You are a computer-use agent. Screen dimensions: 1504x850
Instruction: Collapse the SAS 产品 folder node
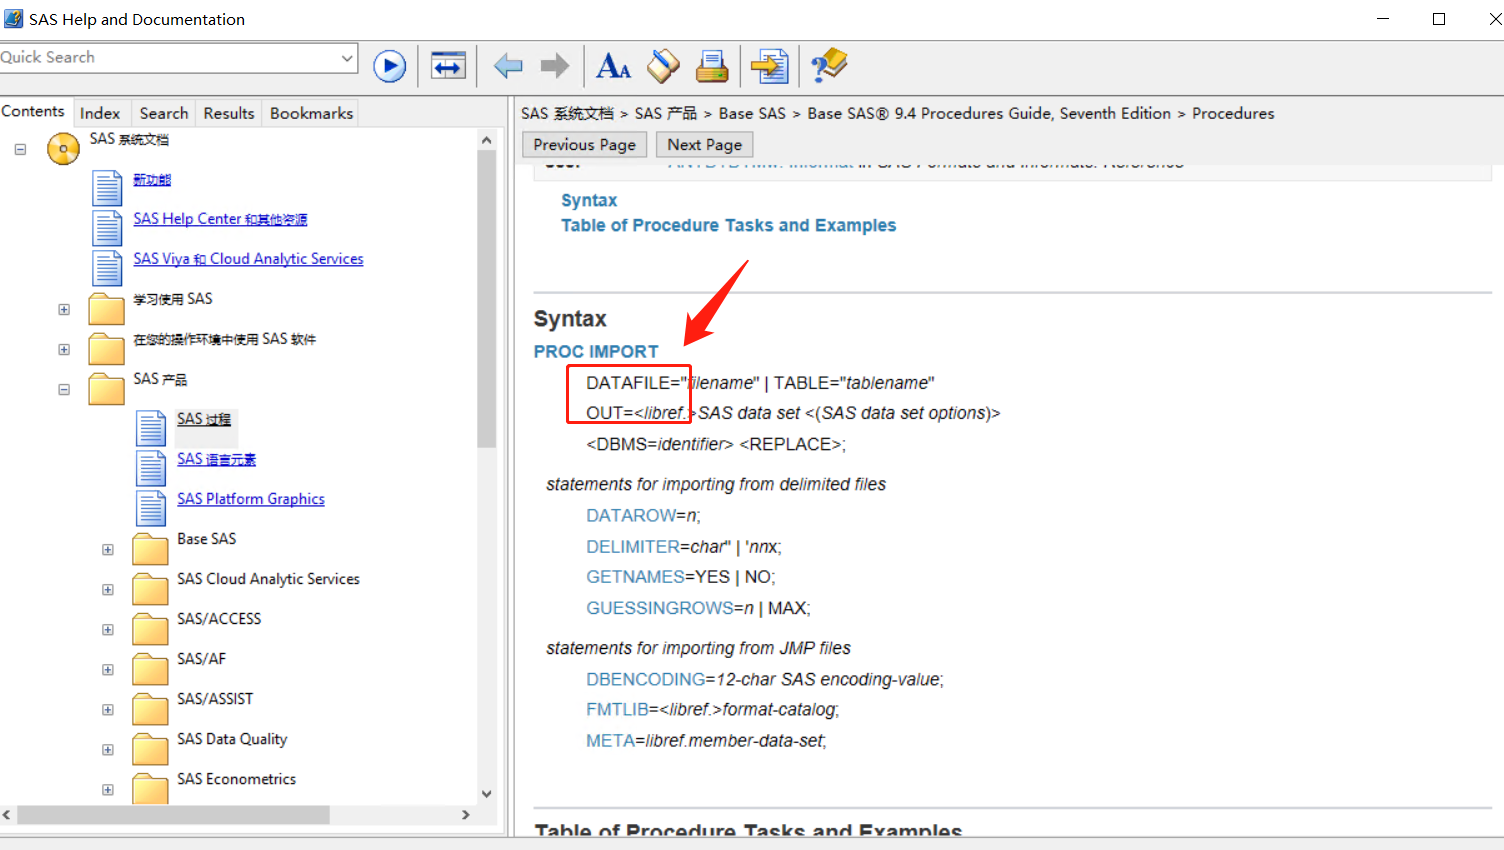tap(64, 390)
